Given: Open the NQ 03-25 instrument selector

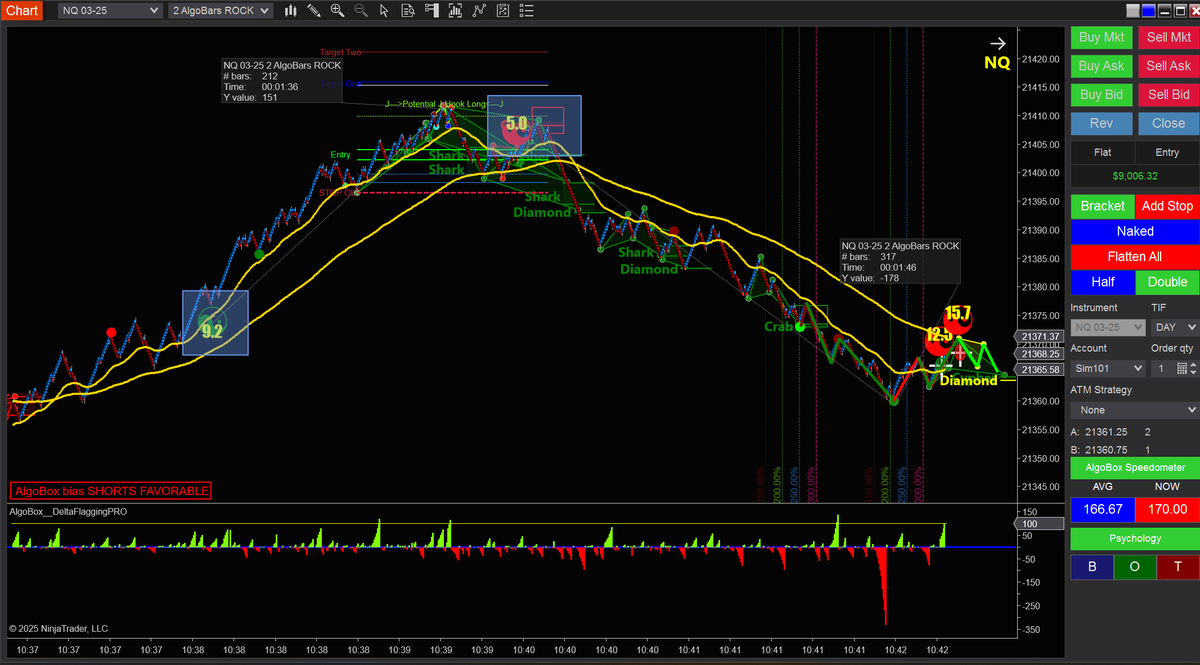Looking at the screenshot, I should (x=110, y=11).
